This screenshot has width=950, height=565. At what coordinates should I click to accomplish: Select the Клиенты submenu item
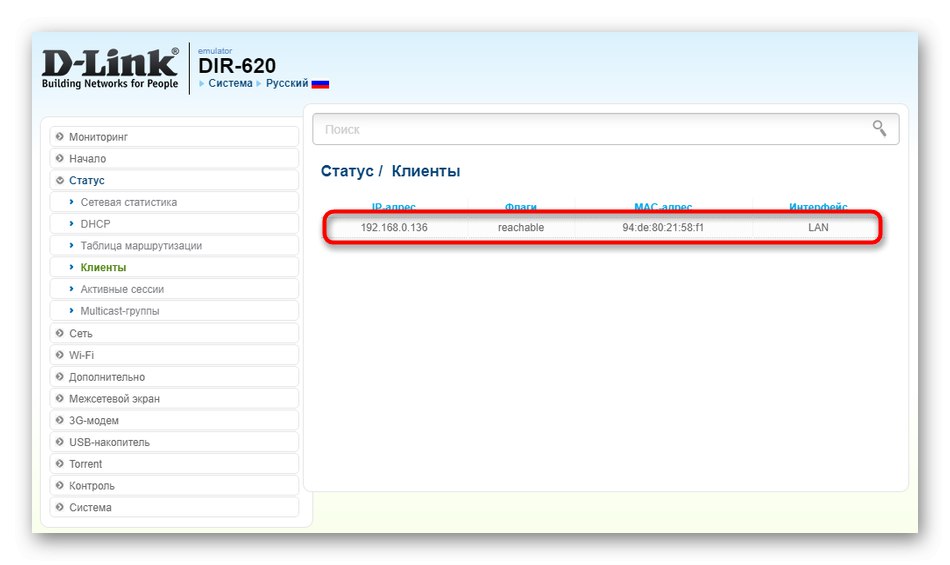click(x=174, y=268)
